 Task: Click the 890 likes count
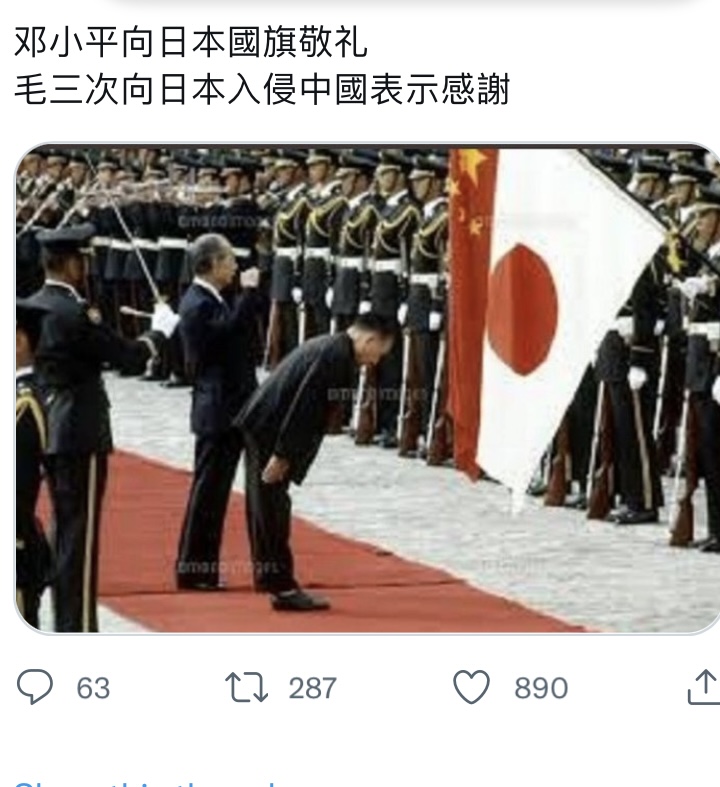tap(541, 688)
